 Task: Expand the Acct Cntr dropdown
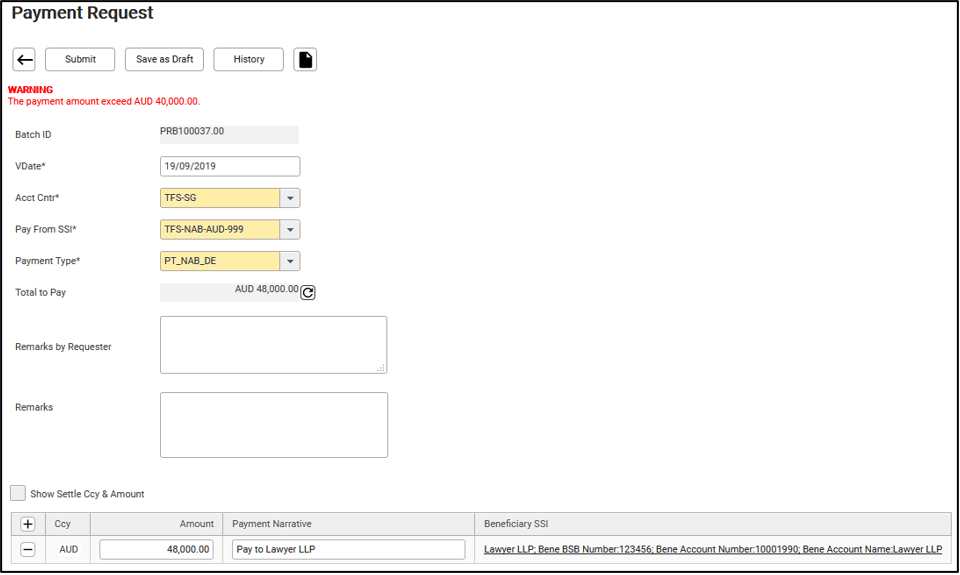pyautogui.click(x=289, y=198)
